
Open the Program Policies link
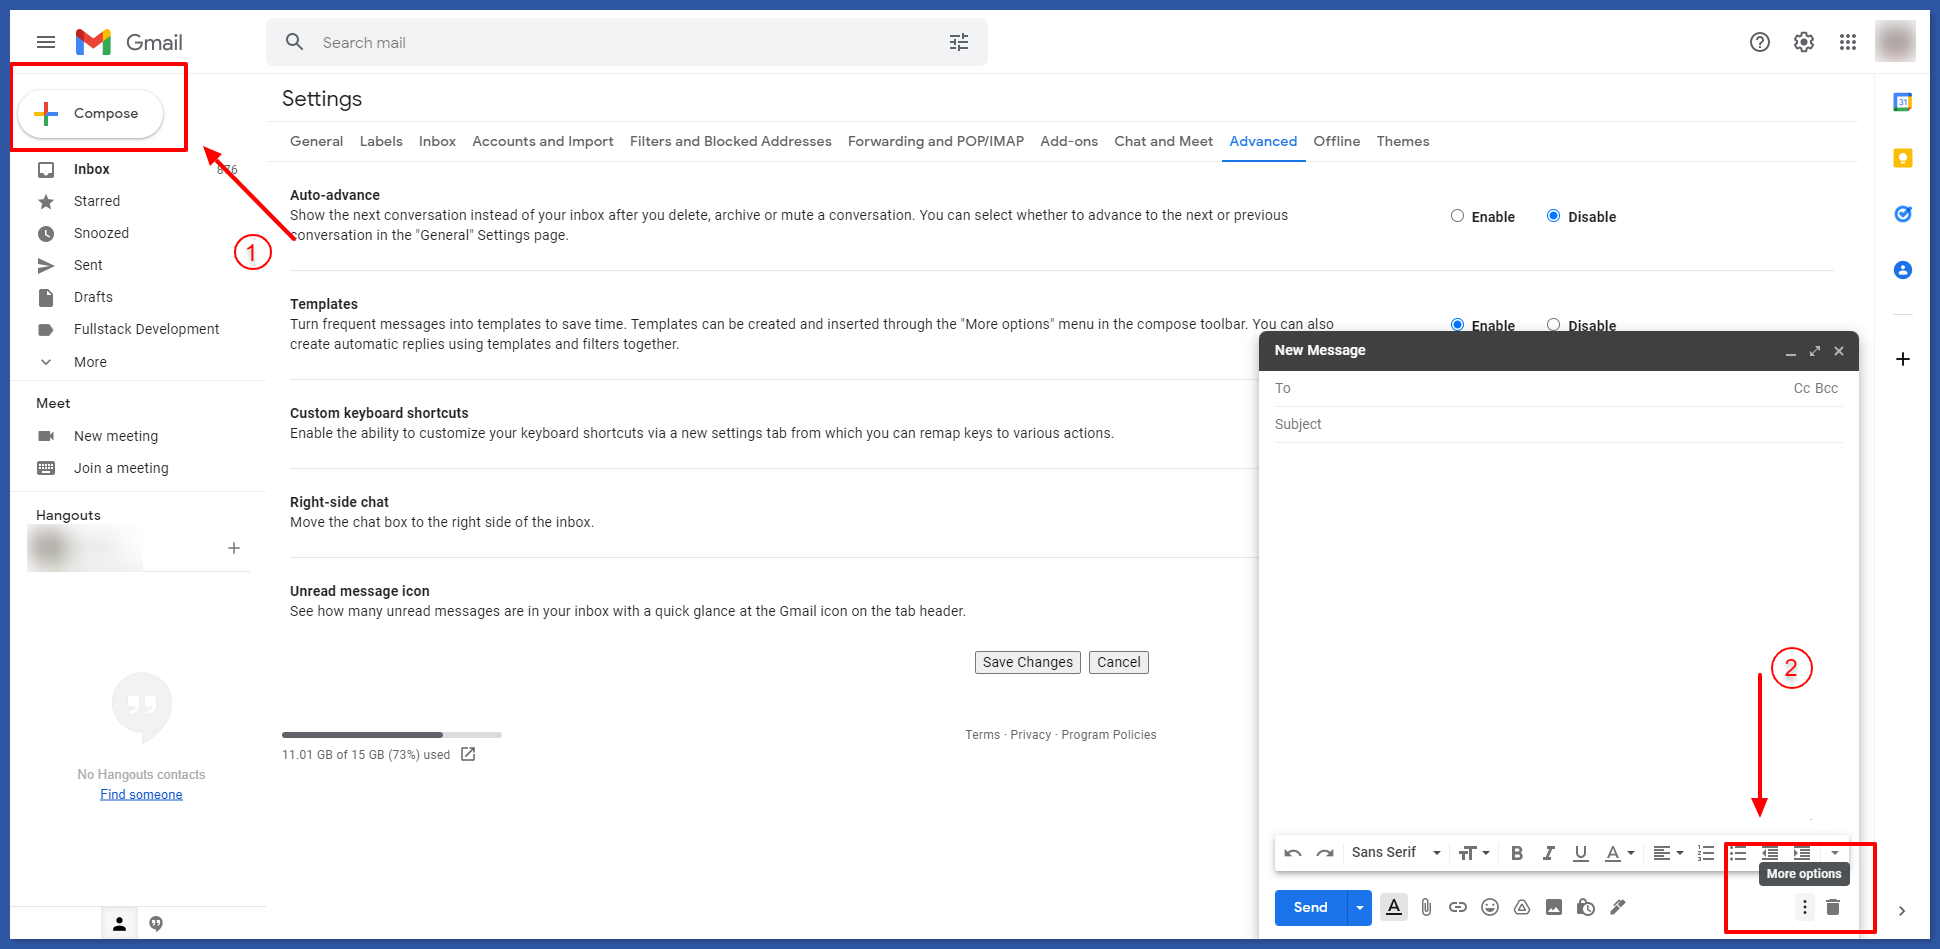pos(1108,734)
